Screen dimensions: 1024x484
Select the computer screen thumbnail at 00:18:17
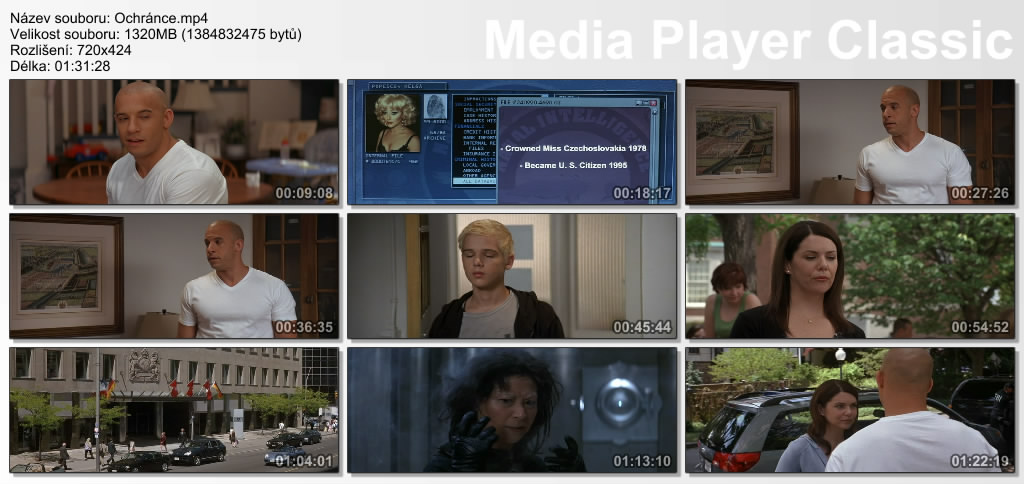pyautogui.click(x=511, y=142)
